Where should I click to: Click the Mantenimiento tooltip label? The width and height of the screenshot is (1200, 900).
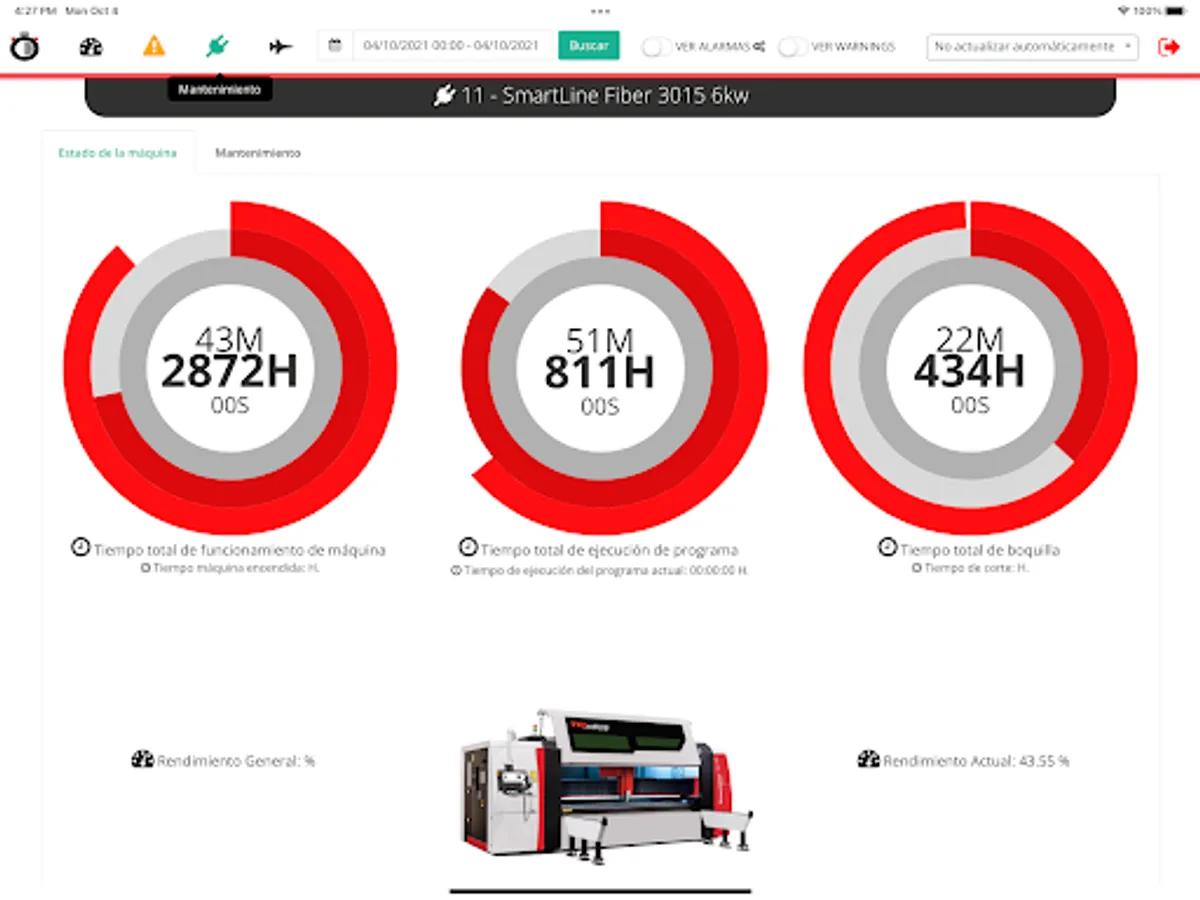219,89
